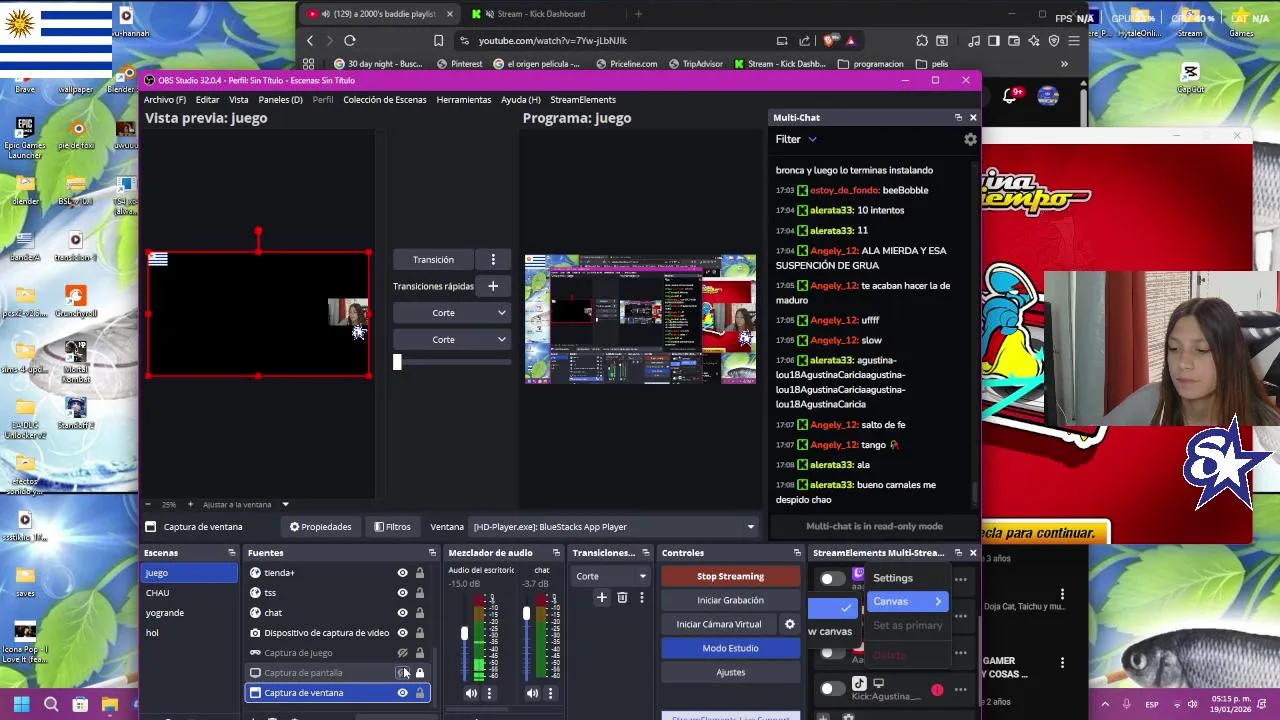
Task: Open chat audio channel options menu
Action: pos(549,693)
